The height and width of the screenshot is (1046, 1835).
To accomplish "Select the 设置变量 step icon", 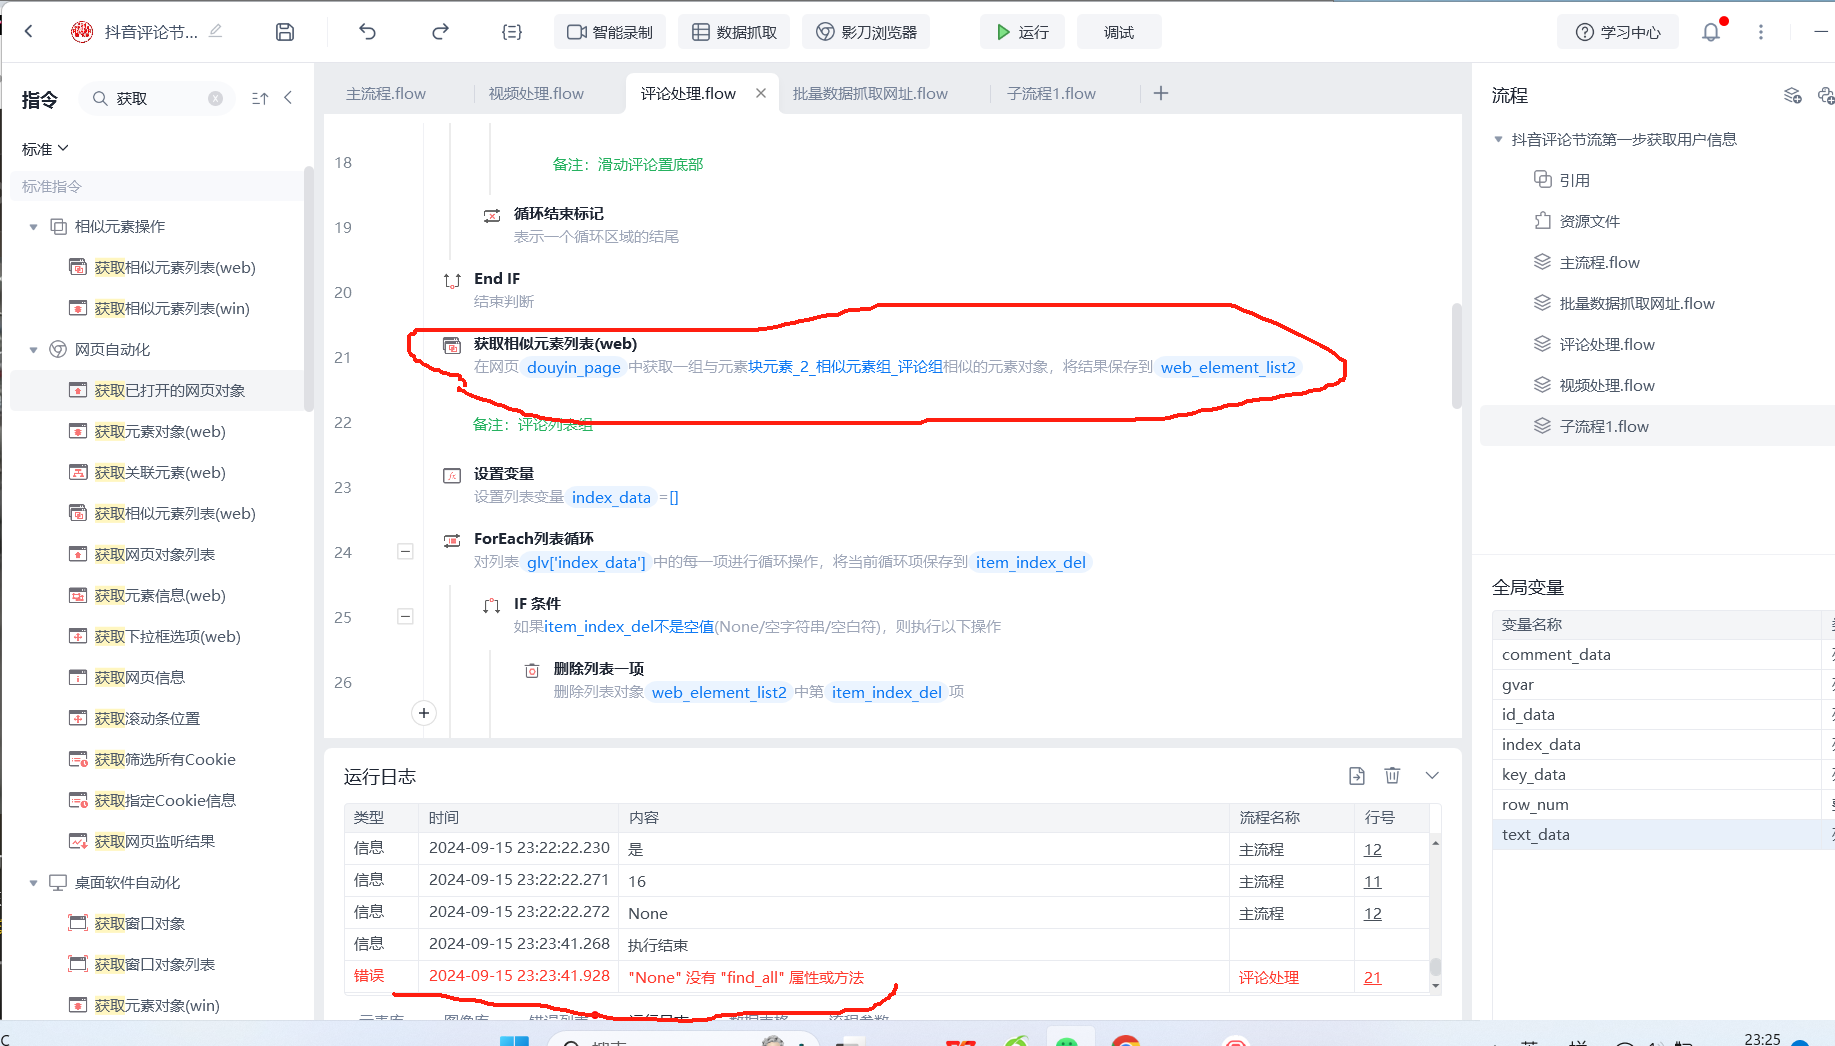I will pos(452,475).
